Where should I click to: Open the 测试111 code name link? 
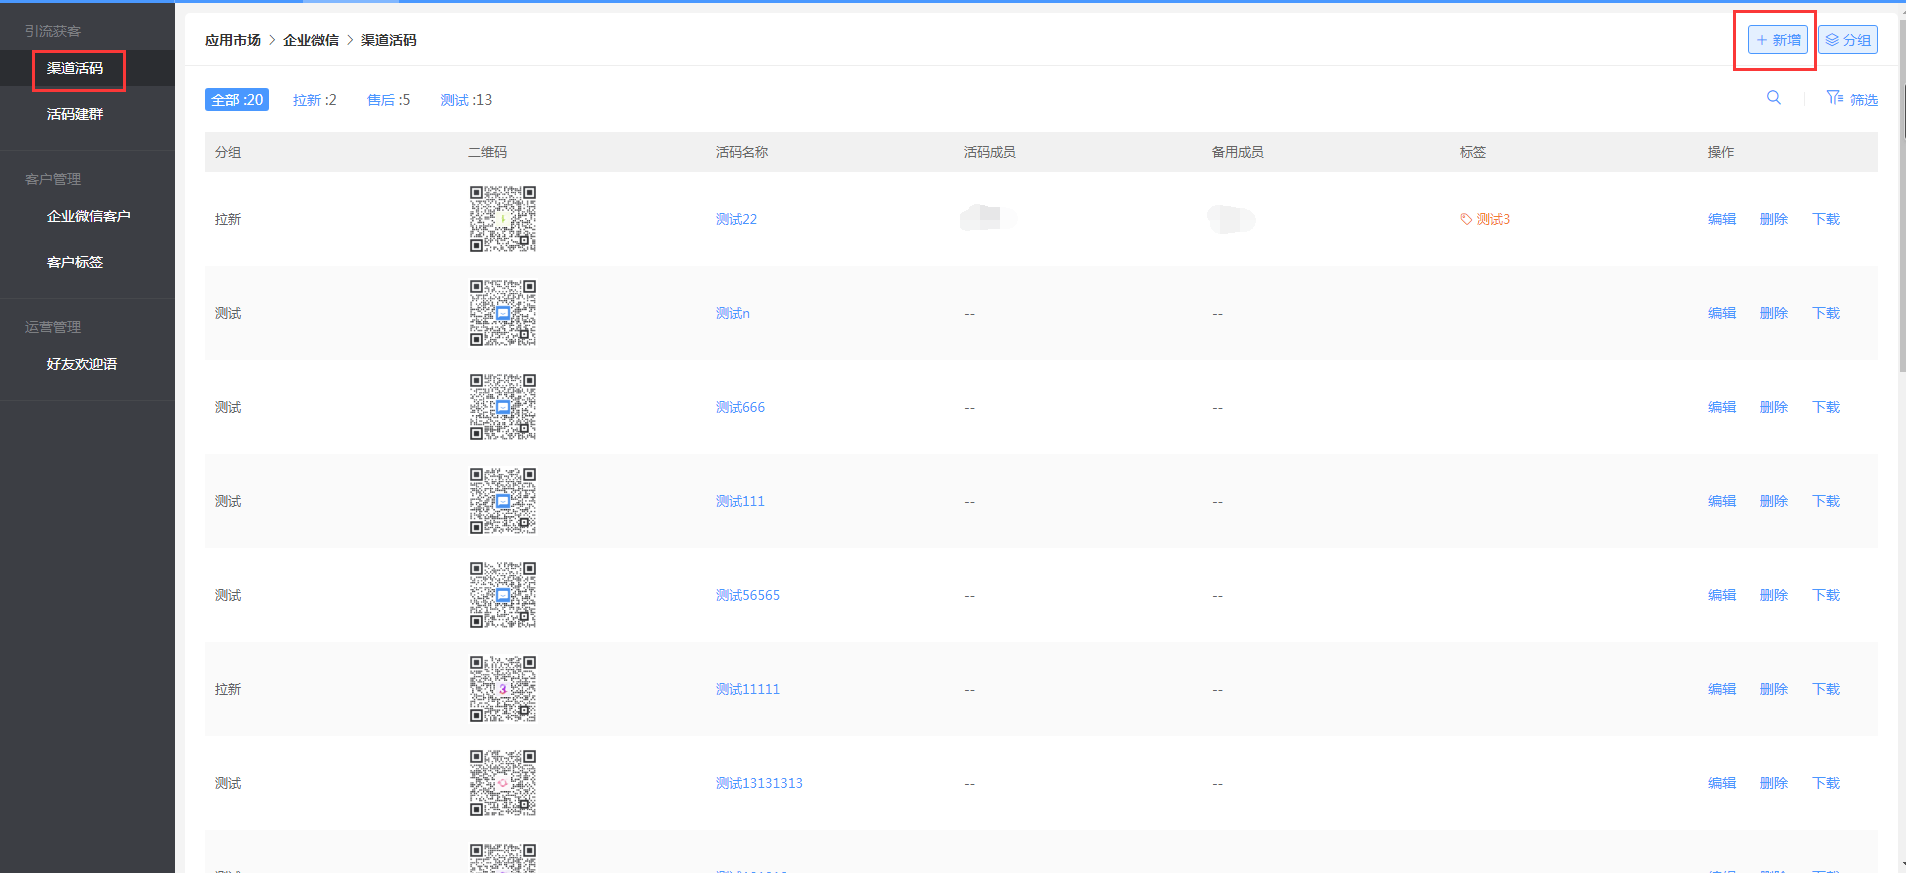coord(740,501)
